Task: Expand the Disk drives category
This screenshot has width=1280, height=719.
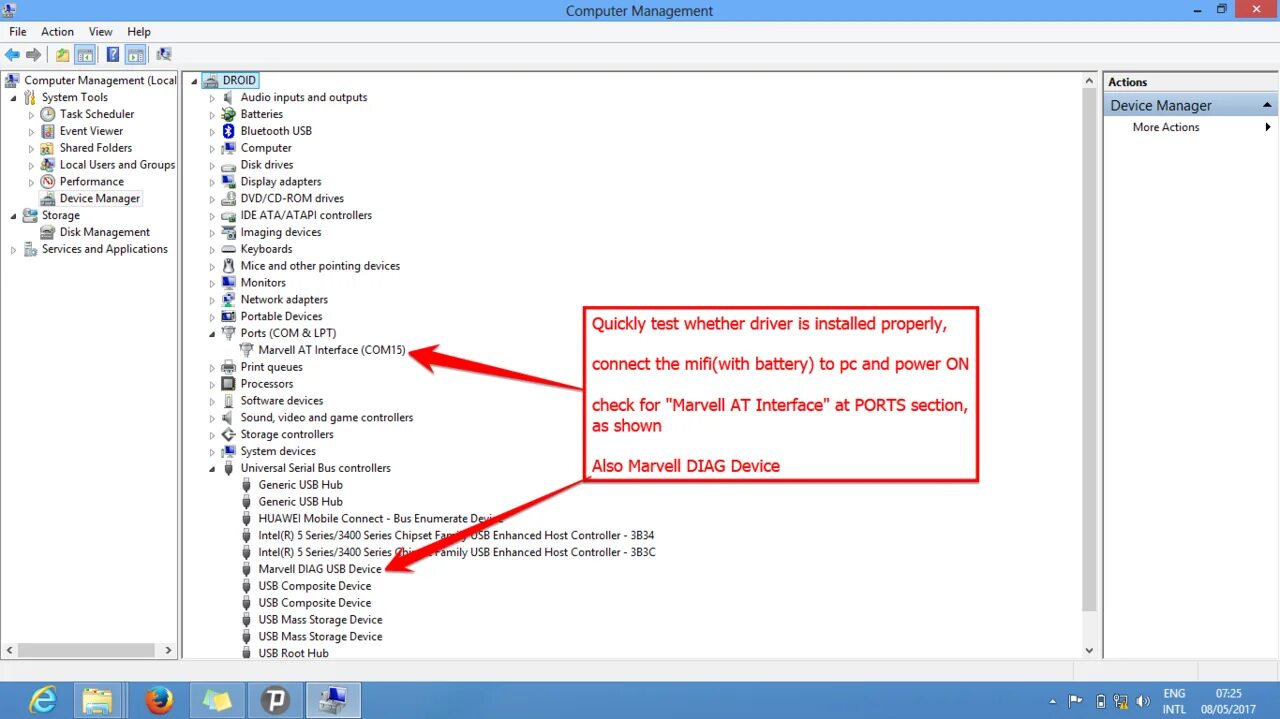Action: coord(212,165)
